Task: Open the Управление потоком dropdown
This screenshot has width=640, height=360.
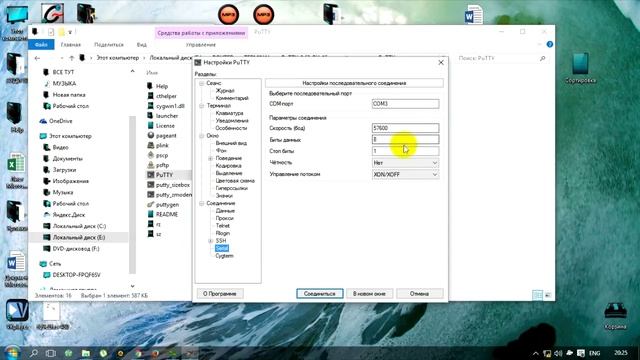Action: 405,174
